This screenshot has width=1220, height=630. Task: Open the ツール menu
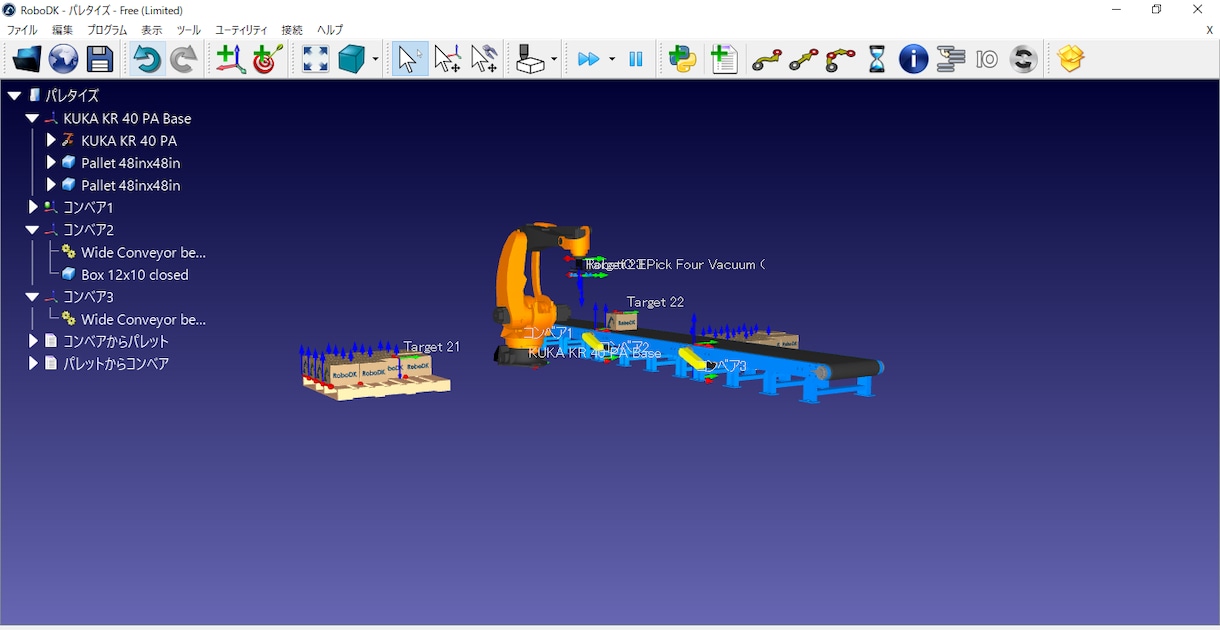point(189,30)
